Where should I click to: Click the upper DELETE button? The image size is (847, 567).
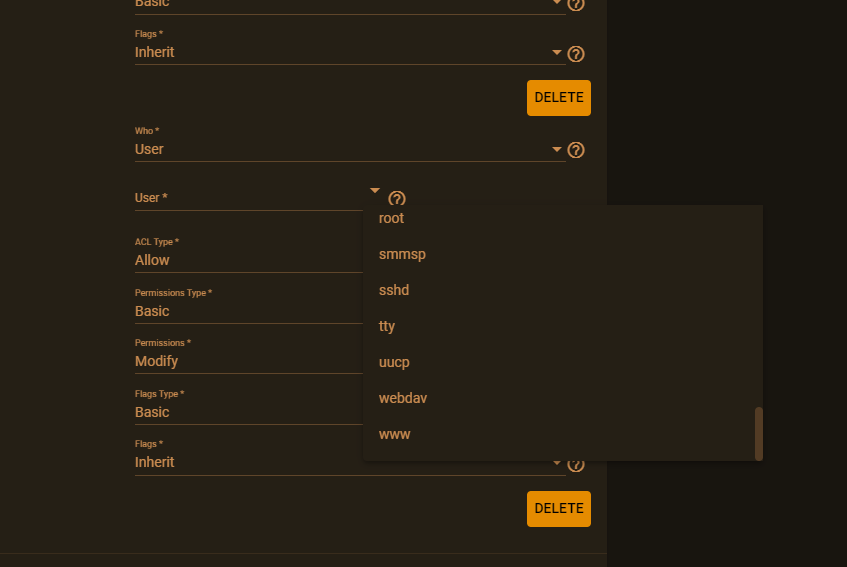pyautogui.click(x=558, y=98)
